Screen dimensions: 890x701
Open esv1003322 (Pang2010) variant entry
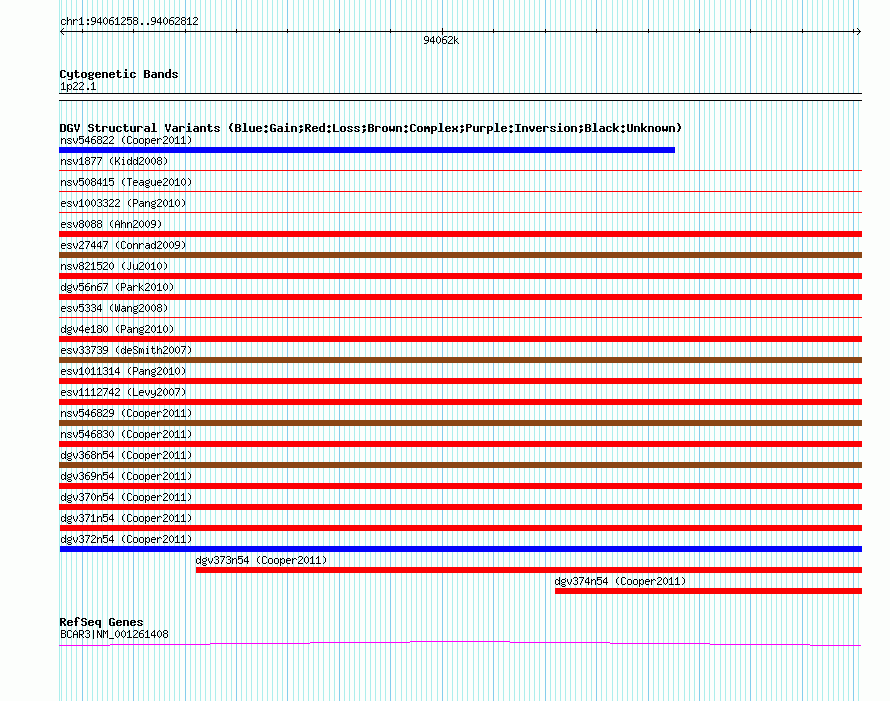pos(123,203)
